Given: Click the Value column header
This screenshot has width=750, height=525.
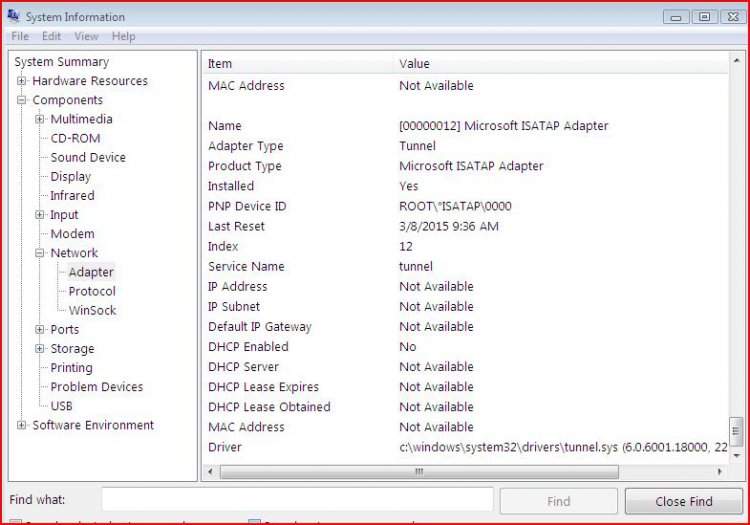Looking at the screenshot, I should pos(561,64).
